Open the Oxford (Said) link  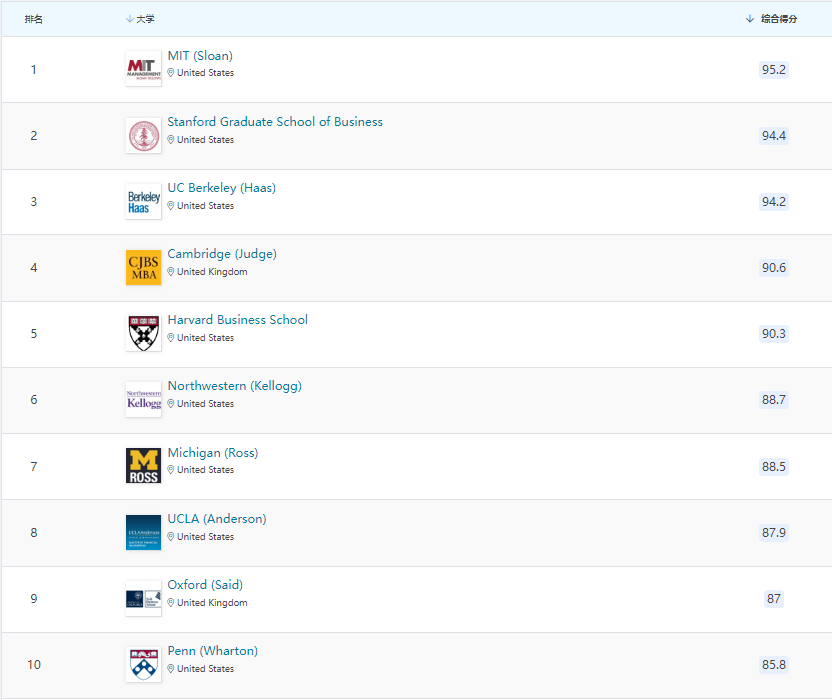[x=205, y=585]
